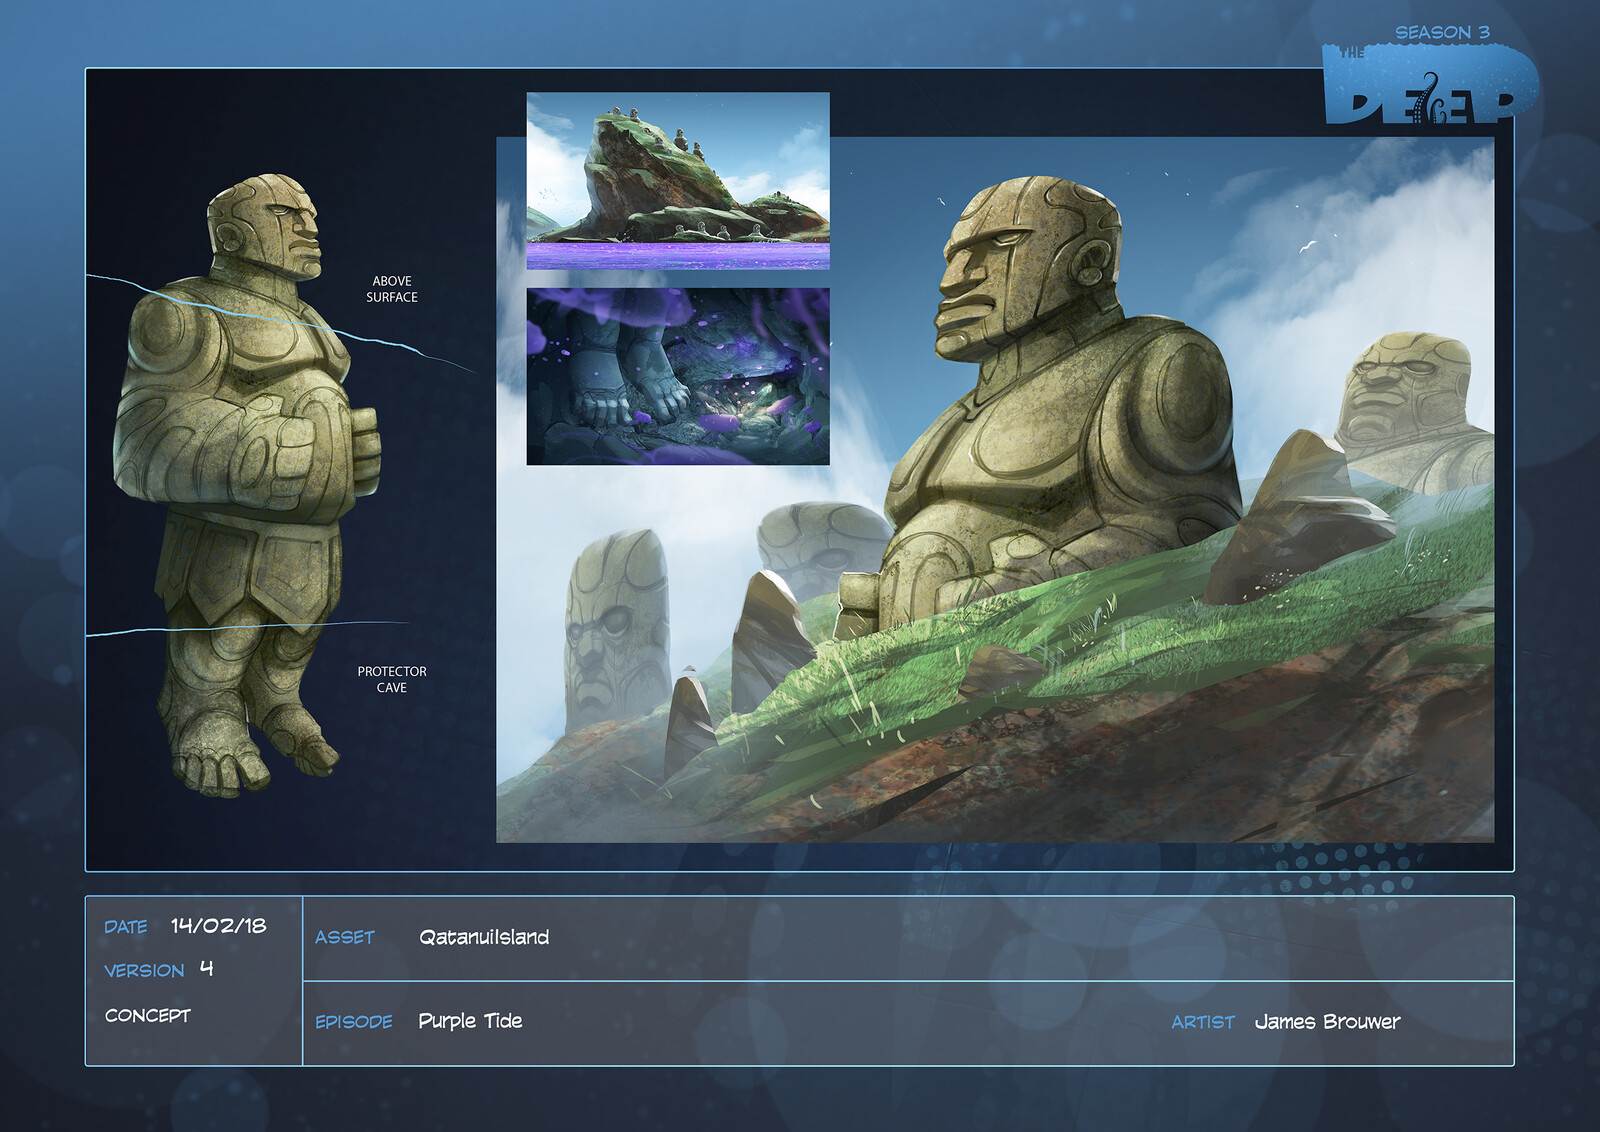Click the 'ASSET' label
The height and width of the screenshot is (1132, 1600).
345,938
